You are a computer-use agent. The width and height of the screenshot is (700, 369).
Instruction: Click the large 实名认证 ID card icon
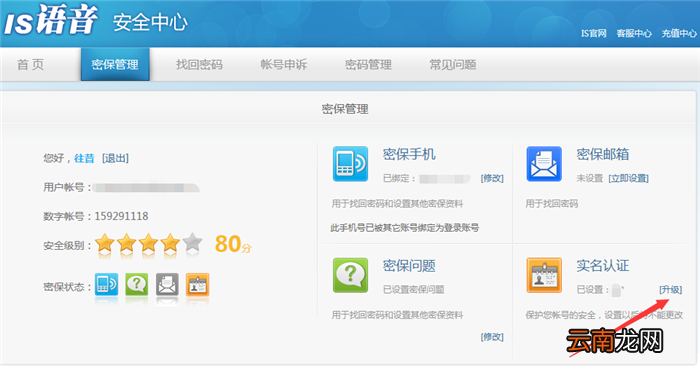coord(544,275)
